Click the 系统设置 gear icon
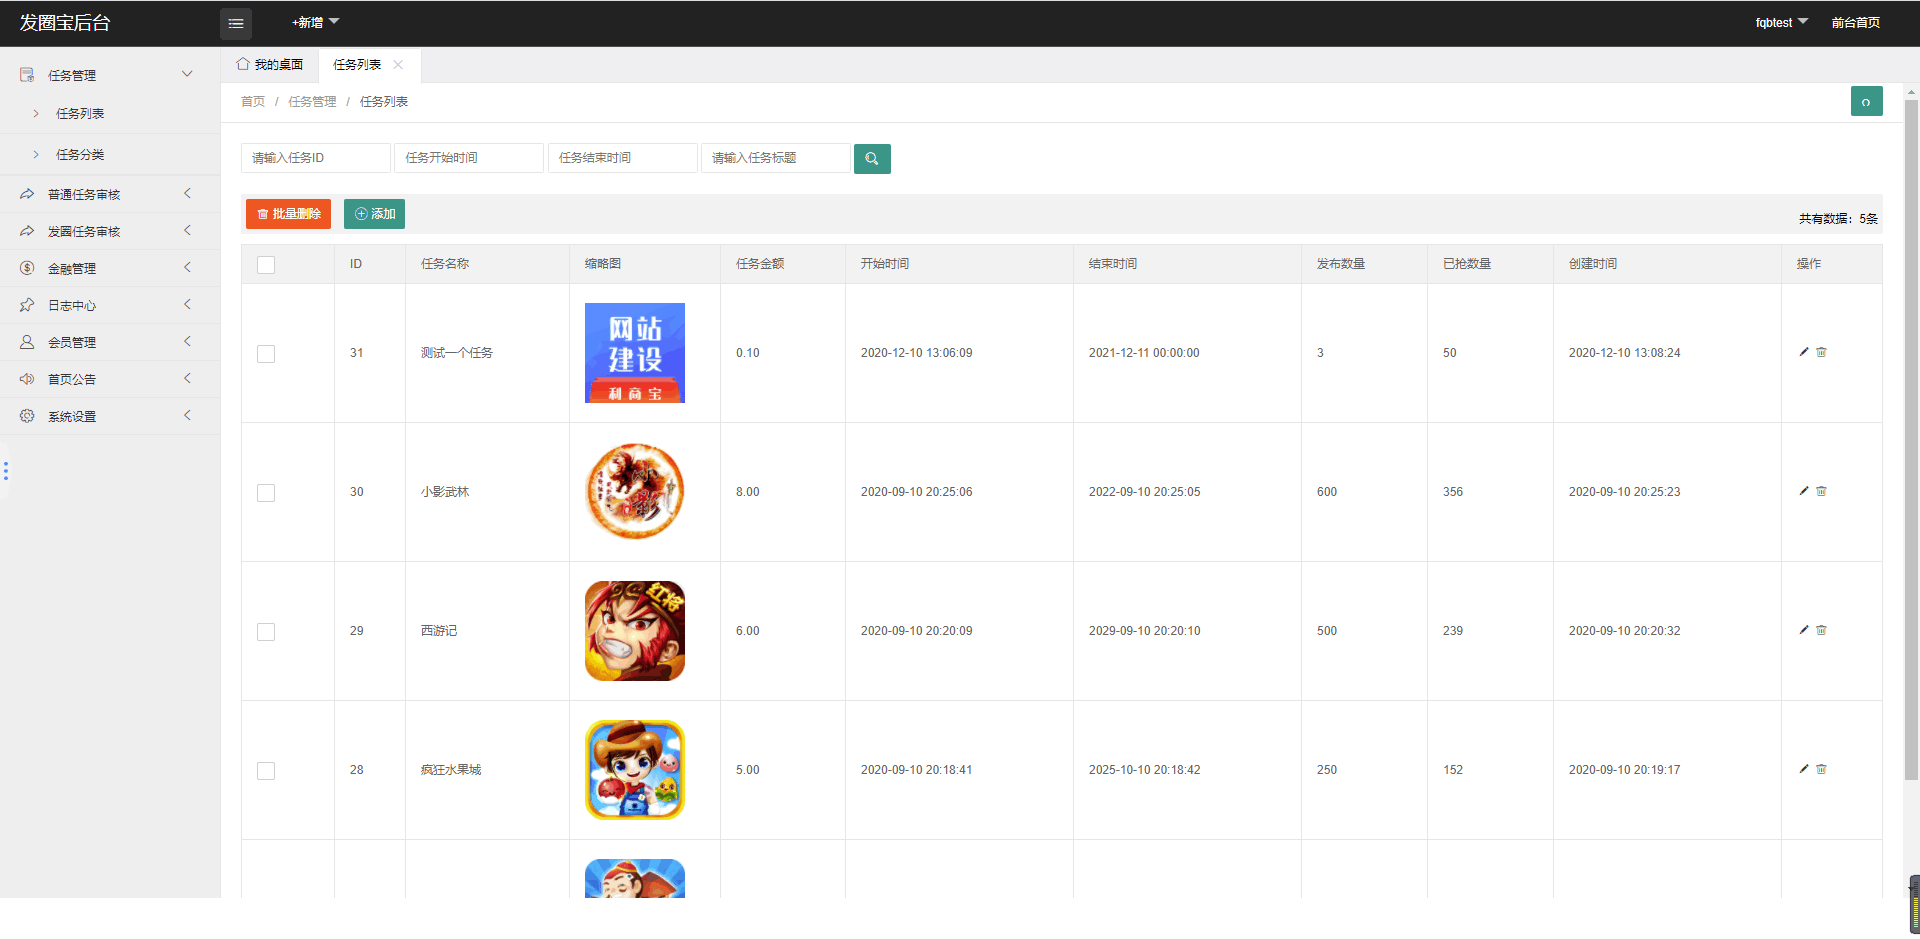This screenshot has width=1920, height=939. (27, 416)
